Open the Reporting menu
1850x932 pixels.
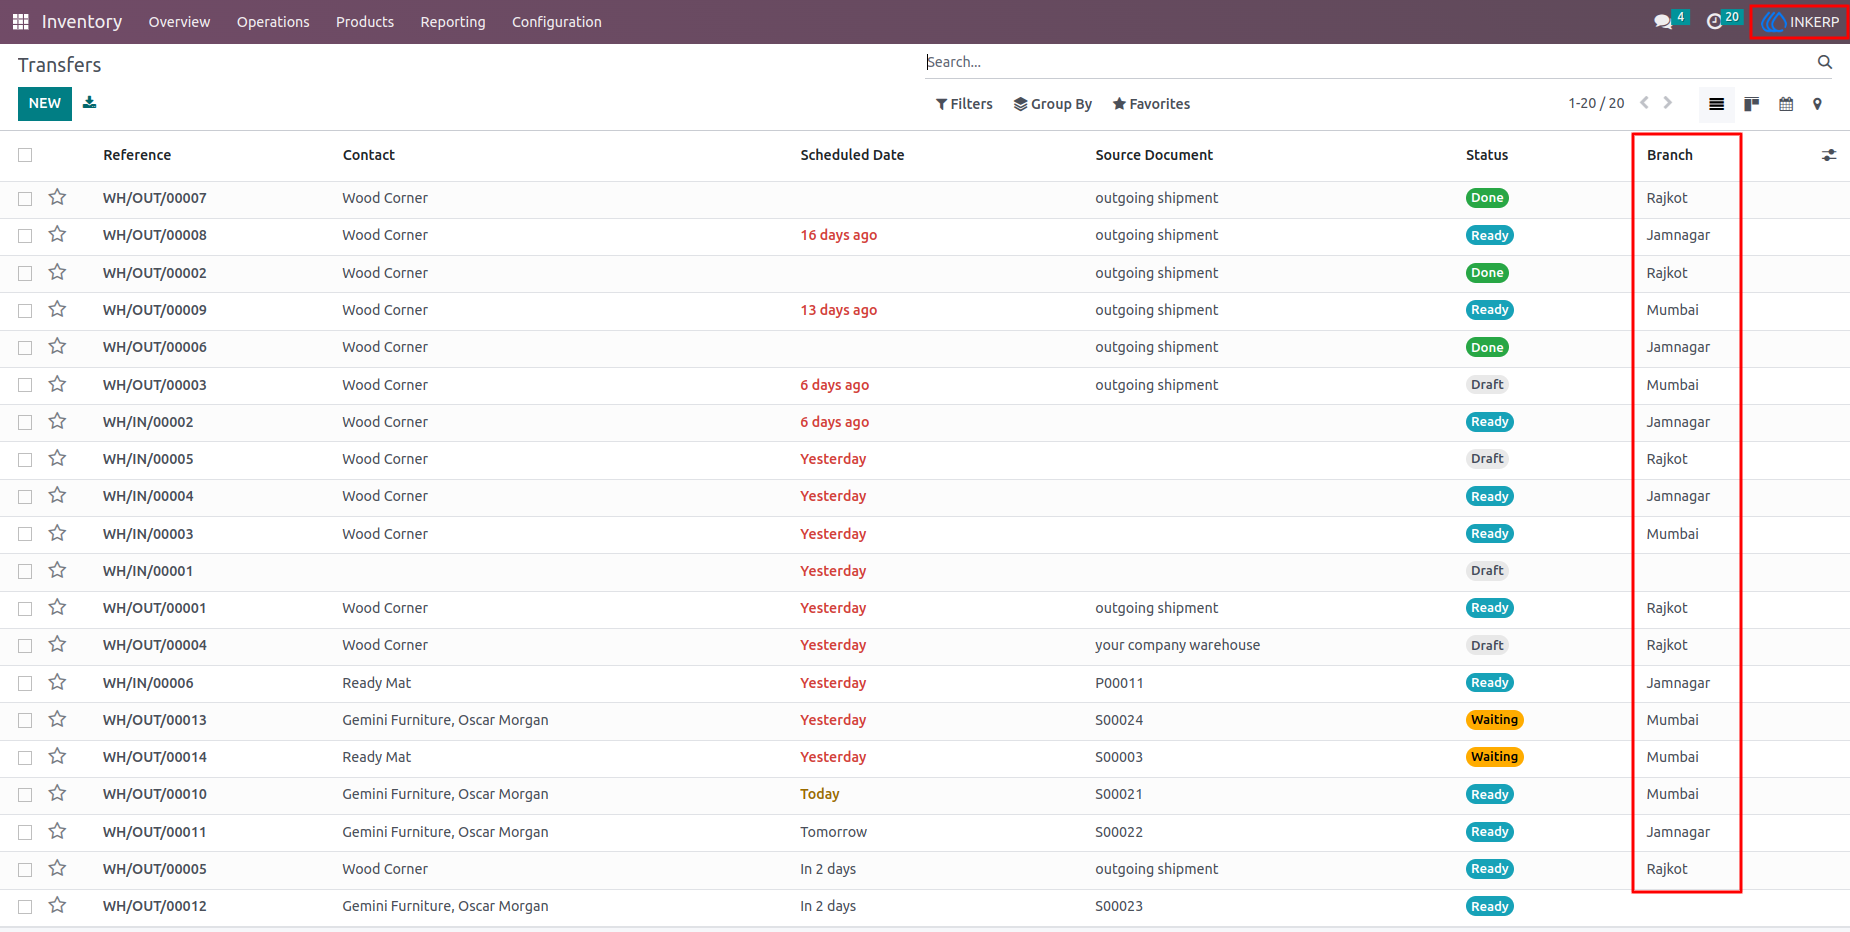pyautogui.click(x=453, y=22)
